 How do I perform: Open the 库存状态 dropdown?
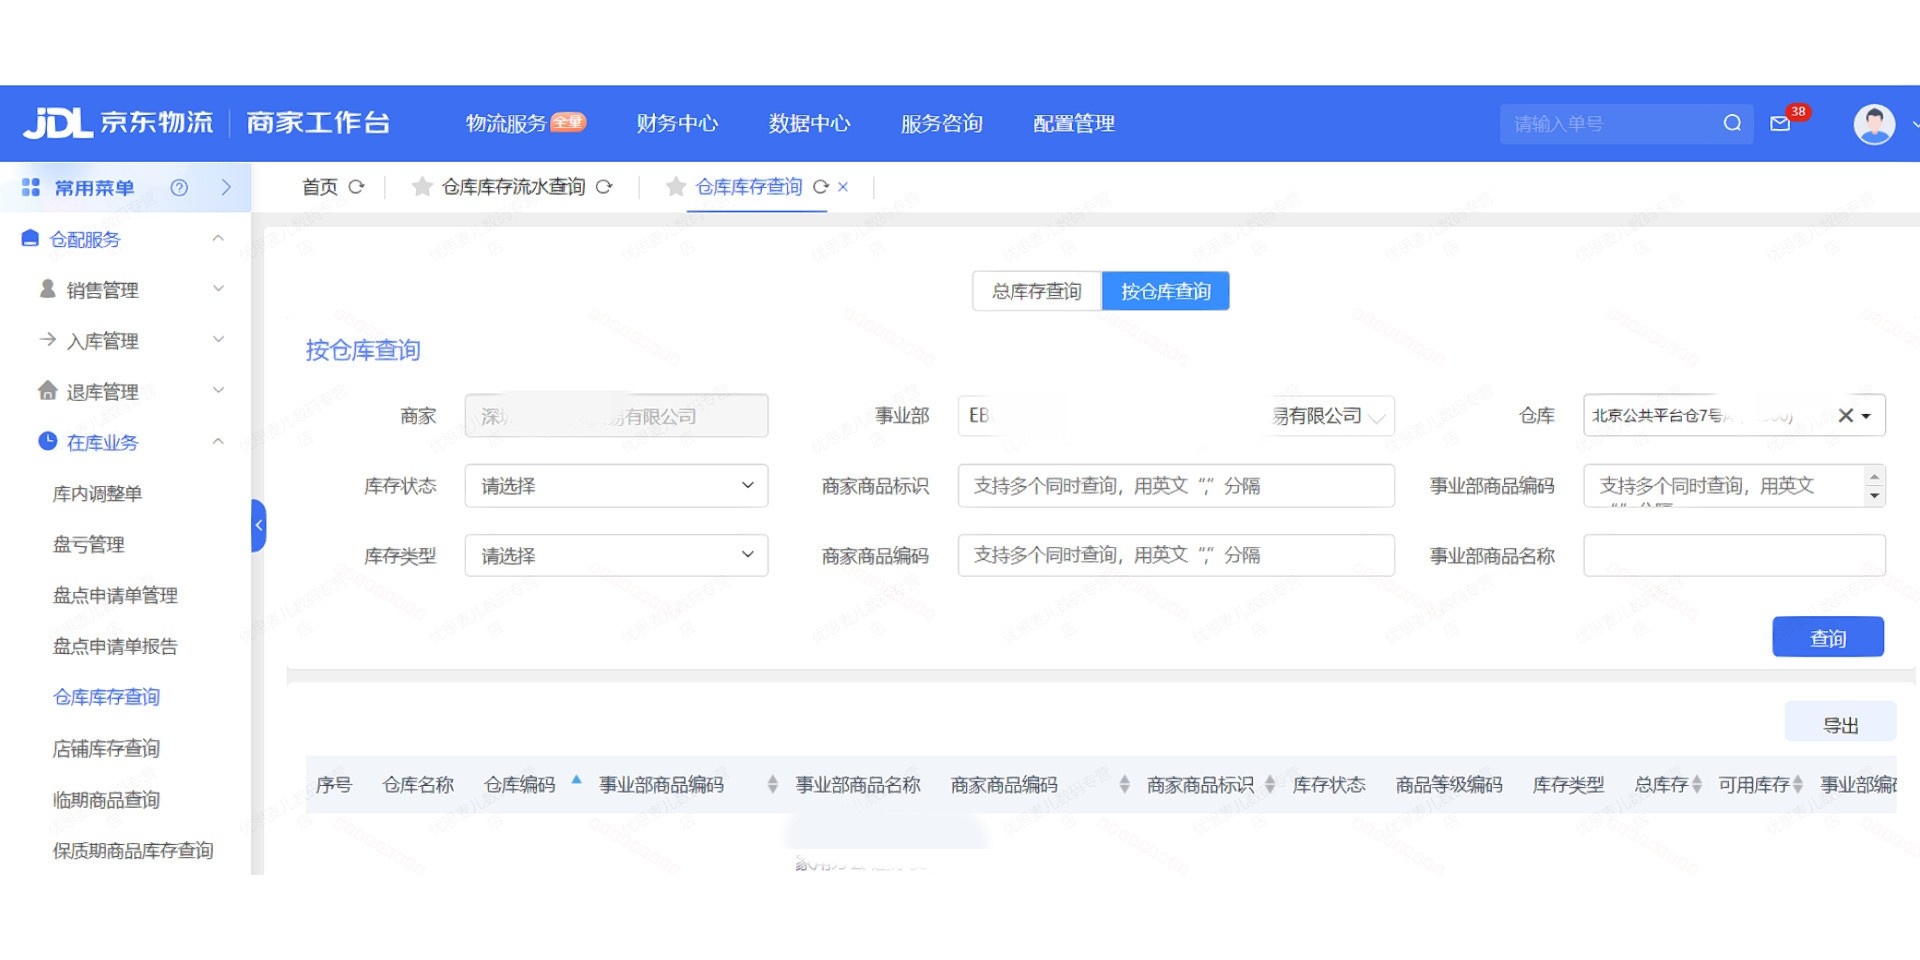point(616,485)
